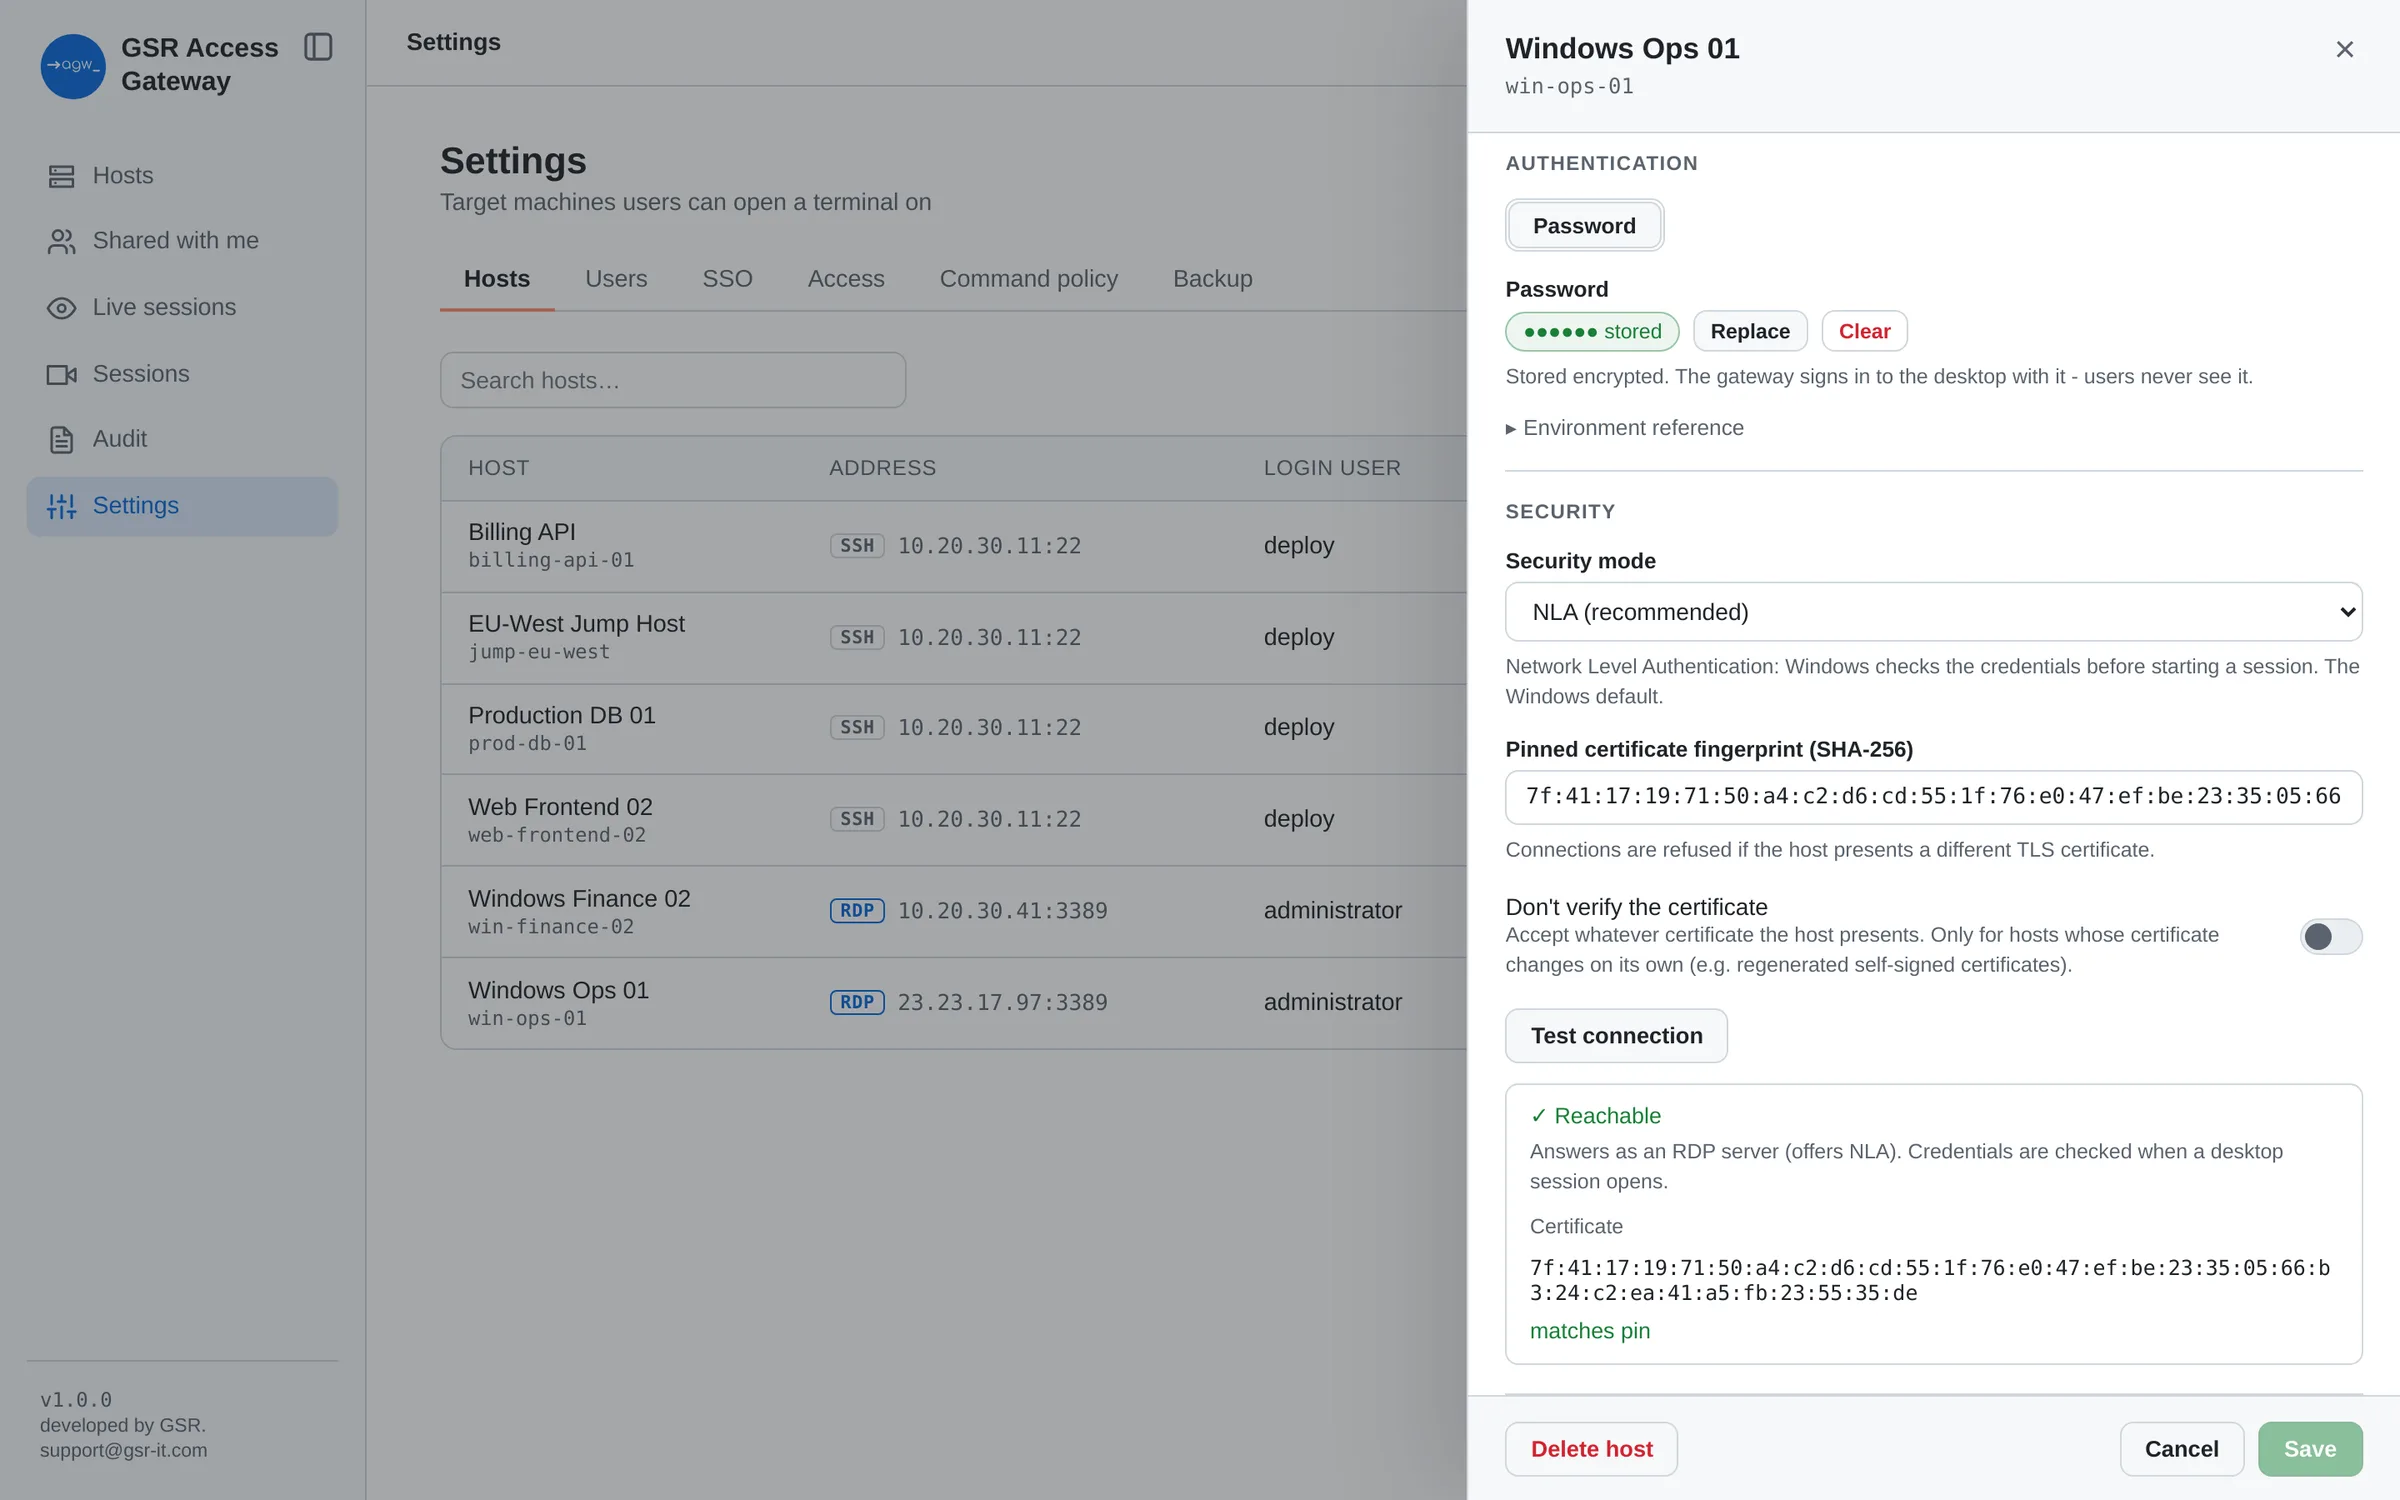
Task: Select the Web Frontend 02 host row
Action: pyautogui.click(x=954, y=819)
